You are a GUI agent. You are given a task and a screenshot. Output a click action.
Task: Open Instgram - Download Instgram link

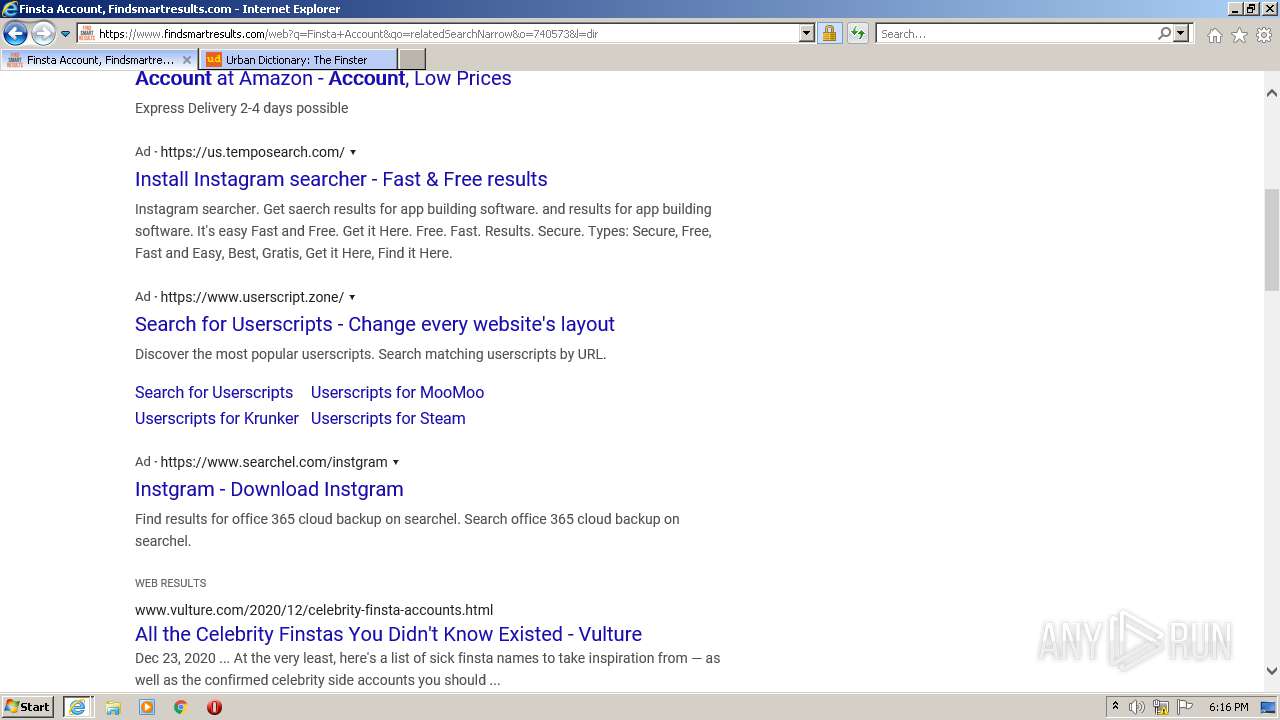(x=269, y=489)
